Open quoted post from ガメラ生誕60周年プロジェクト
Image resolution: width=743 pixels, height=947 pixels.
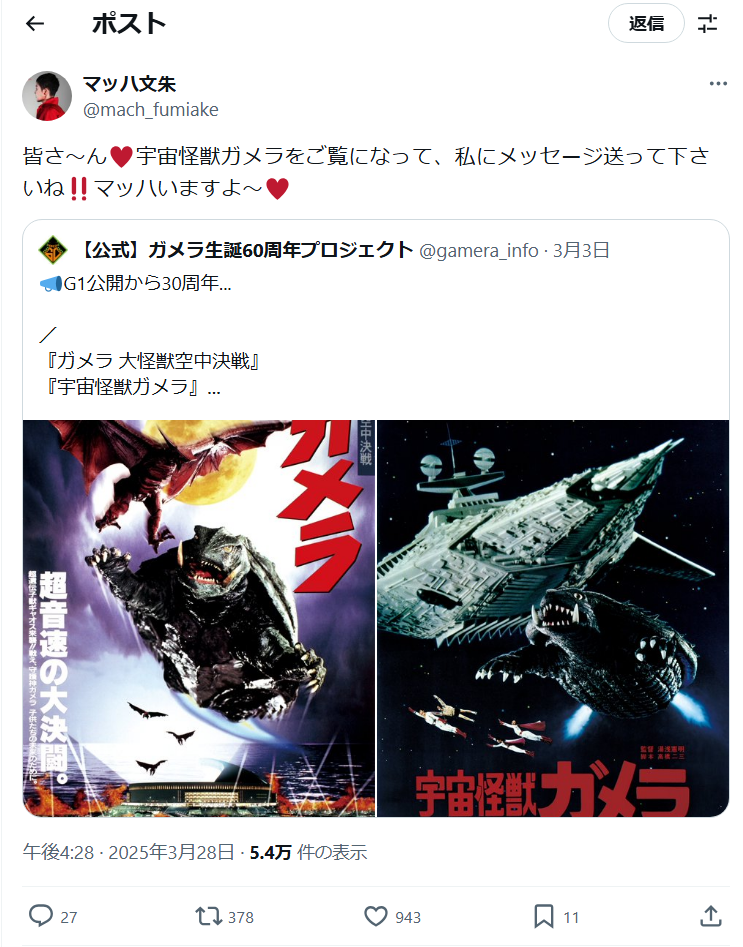[376, 320]
